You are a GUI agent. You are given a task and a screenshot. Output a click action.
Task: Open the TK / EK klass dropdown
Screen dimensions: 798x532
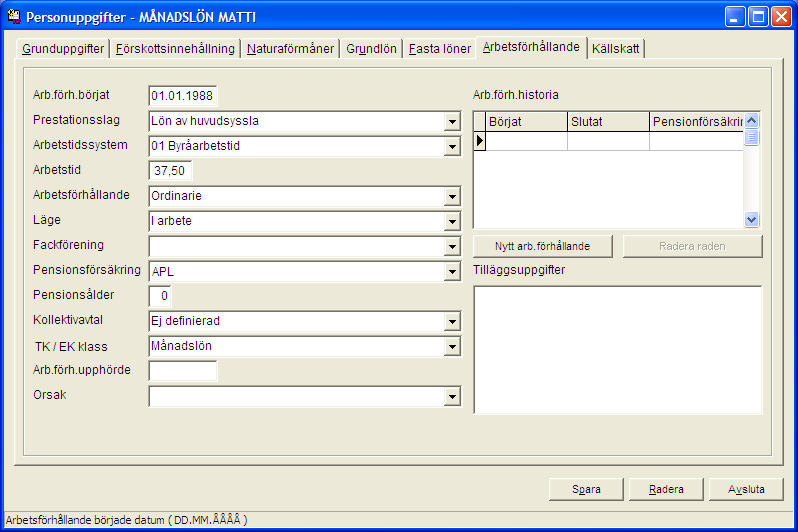(x=452, y=347)
